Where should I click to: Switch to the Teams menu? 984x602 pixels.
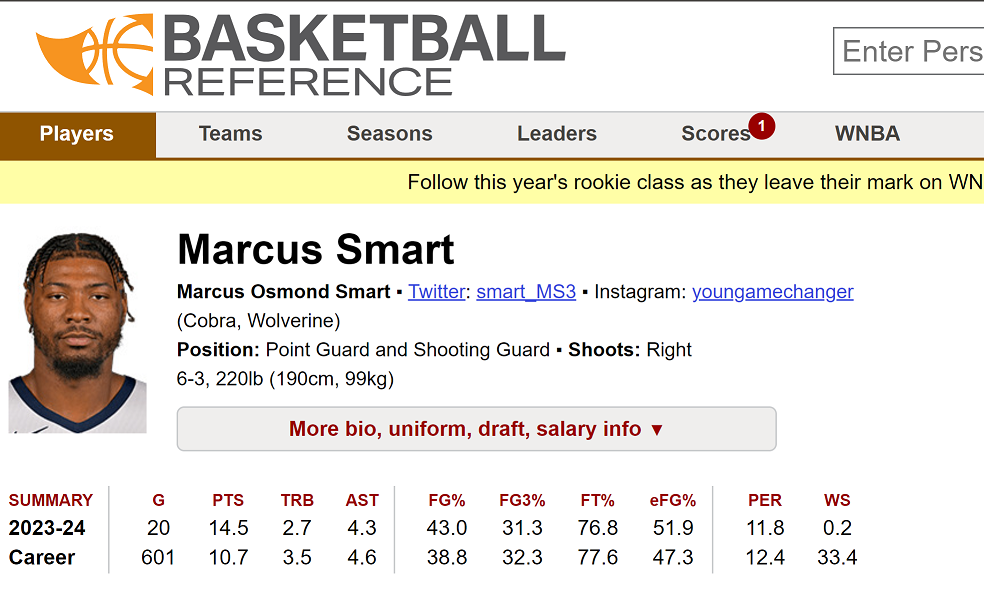(230, 134)
